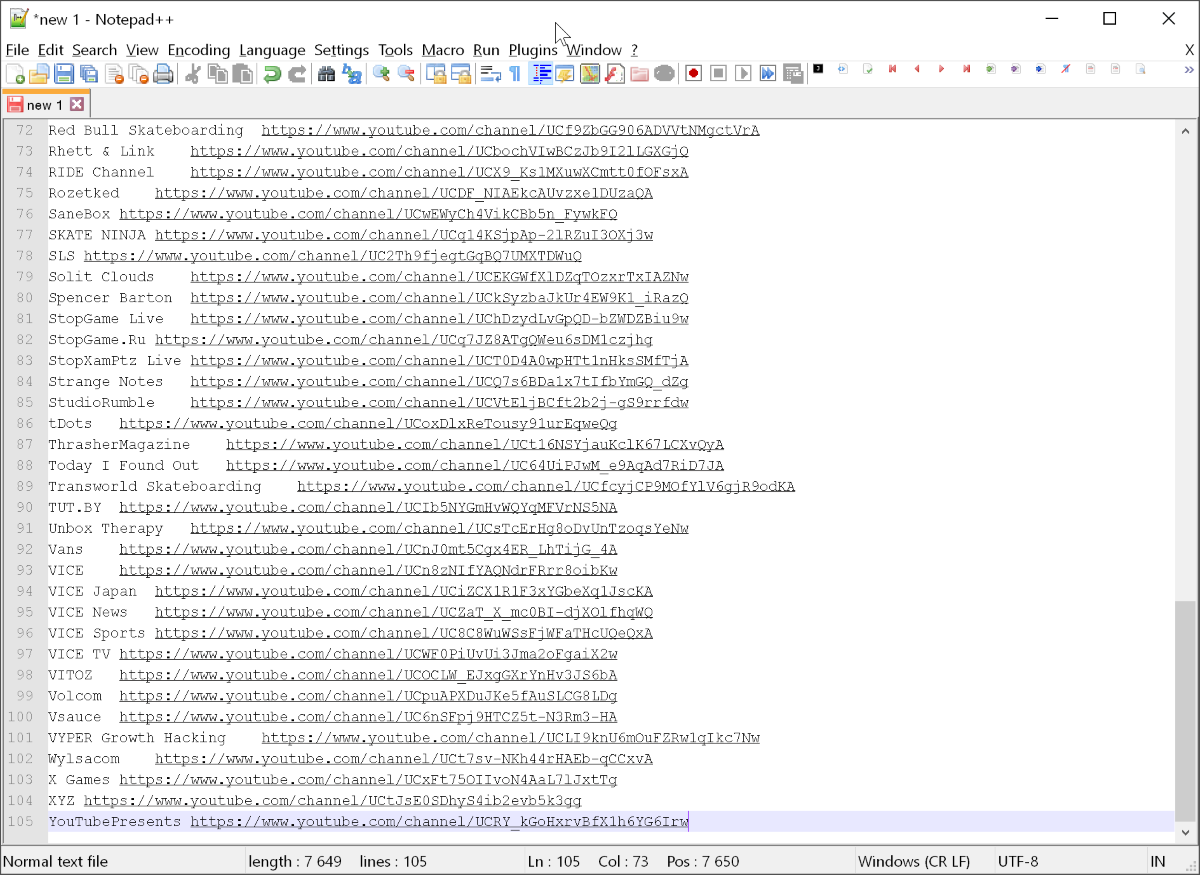Open the Language menu
The height and width of the screenshot is (875, 1200).
click(272, 50)
